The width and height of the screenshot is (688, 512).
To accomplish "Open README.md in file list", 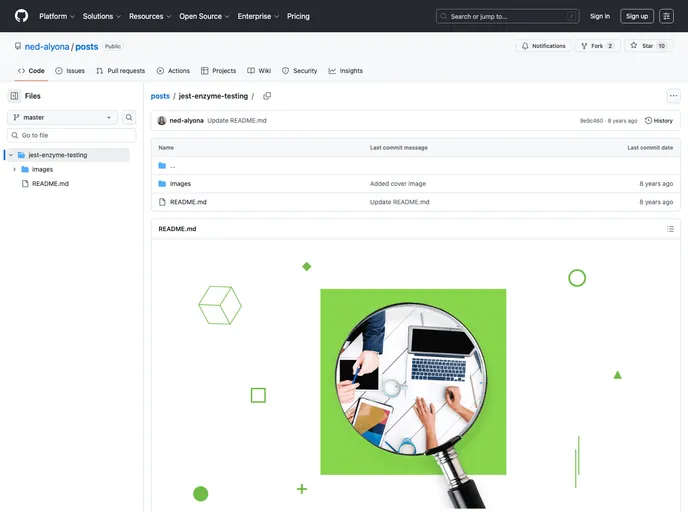I will tap(188, 202).
